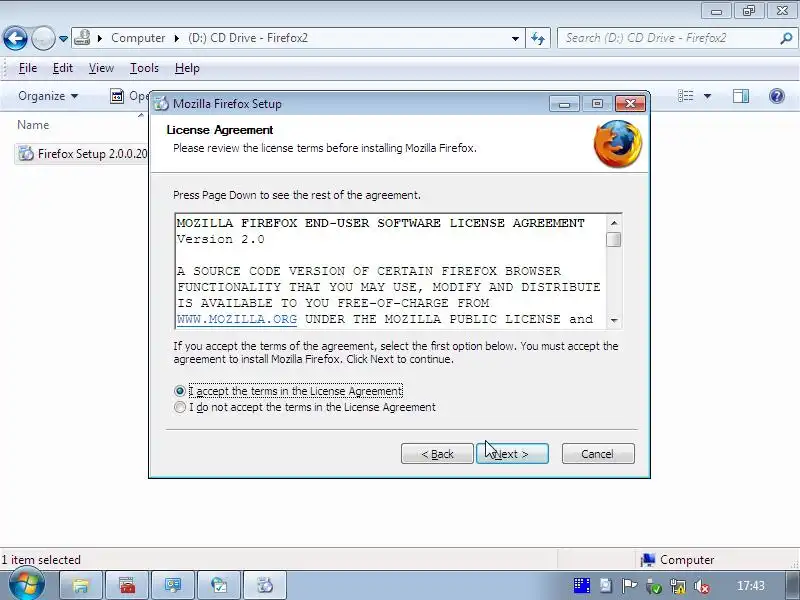Click the Search CD Drive input field
This screenshot has height=600, width=800.
(x=668, y=38)
